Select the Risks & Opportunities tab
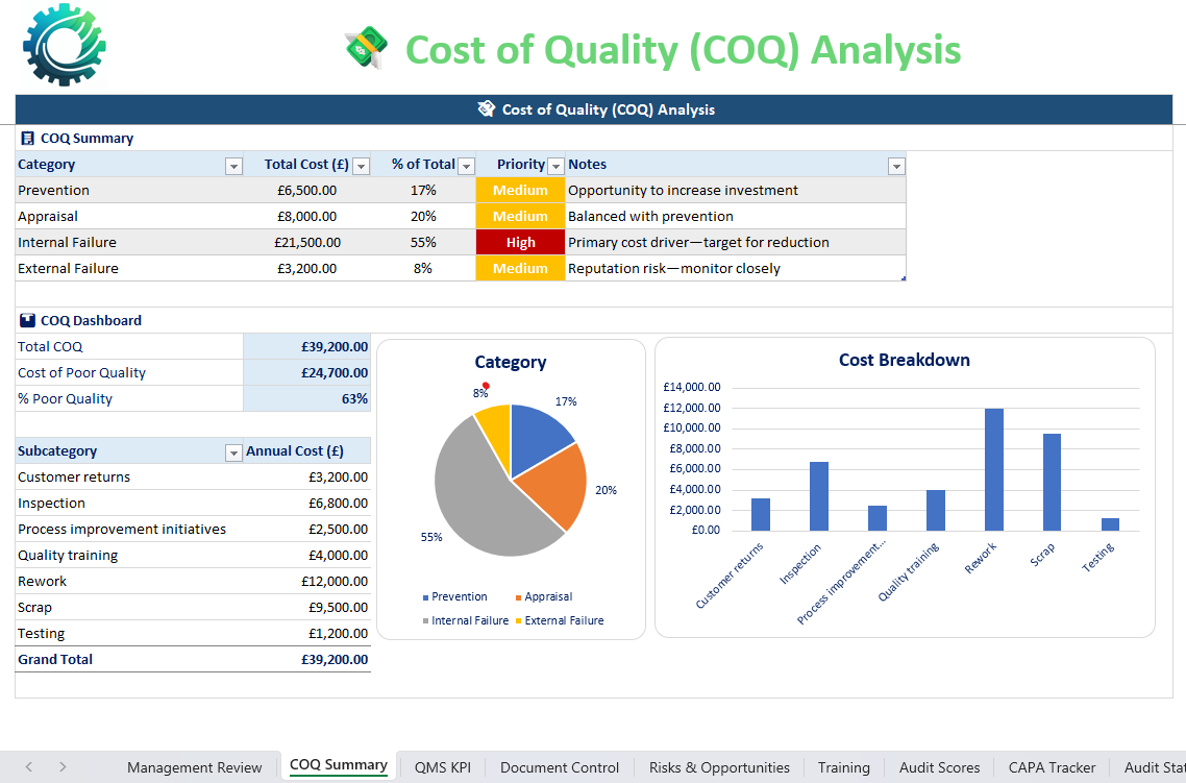This screenshot has width=1186, height=783. point(719,767)
